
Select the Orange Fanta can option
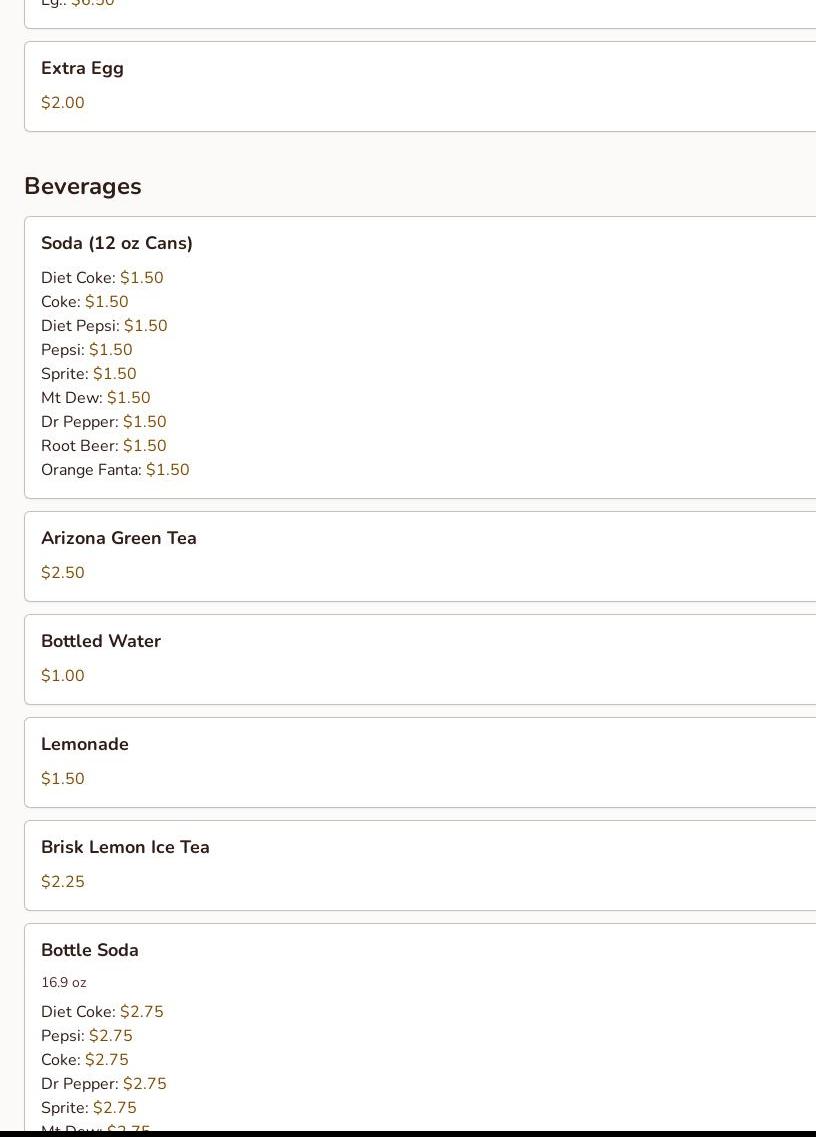click(114, 470)
